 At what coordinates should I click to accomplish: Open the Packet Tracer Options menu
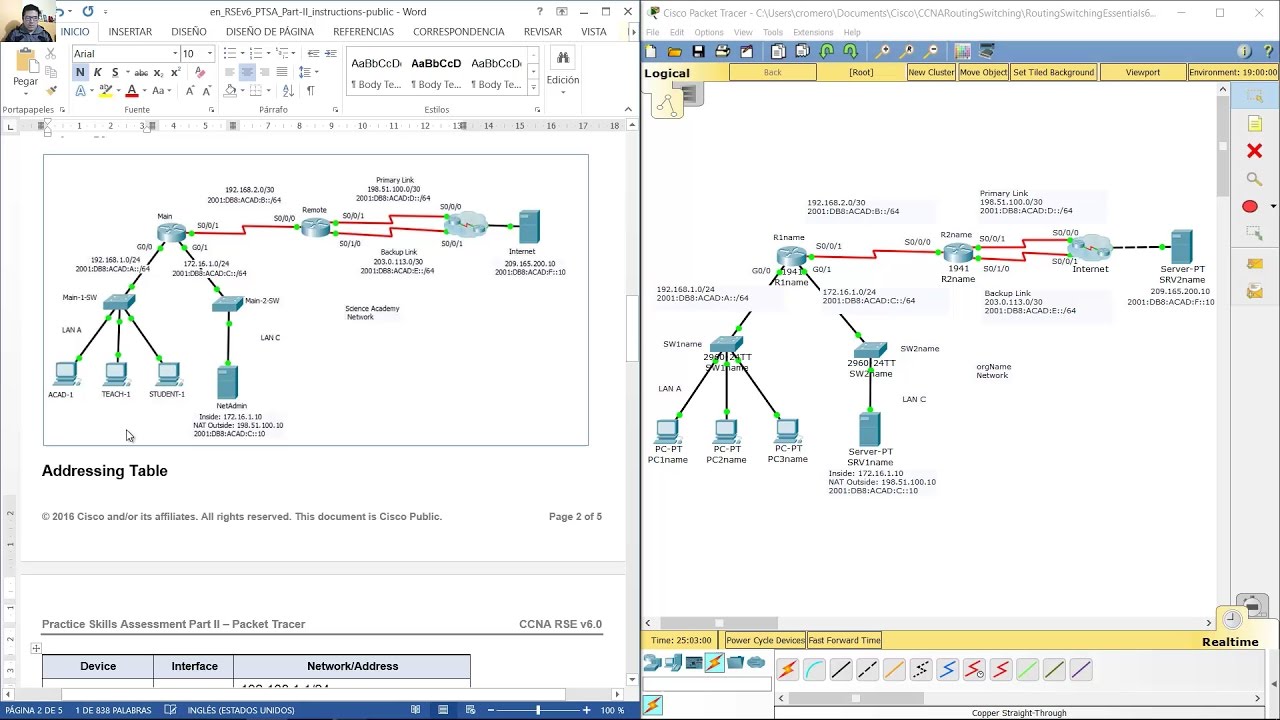(x=709, y=32)
